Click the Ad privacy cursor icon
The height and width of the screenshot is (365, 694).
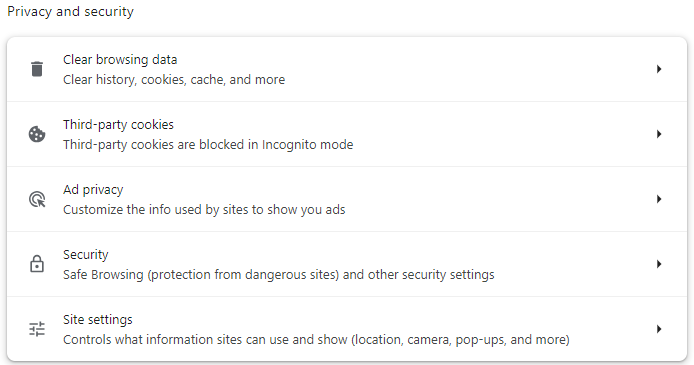(37, 199)
